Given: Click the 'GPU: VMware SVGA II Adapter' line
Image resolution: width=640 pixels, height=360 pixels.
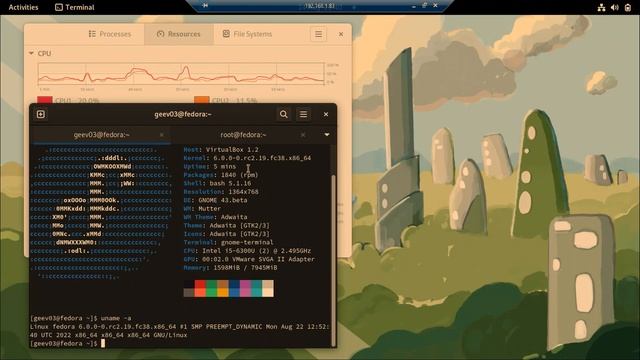Looking at the screenshot, I should [249, 259].
